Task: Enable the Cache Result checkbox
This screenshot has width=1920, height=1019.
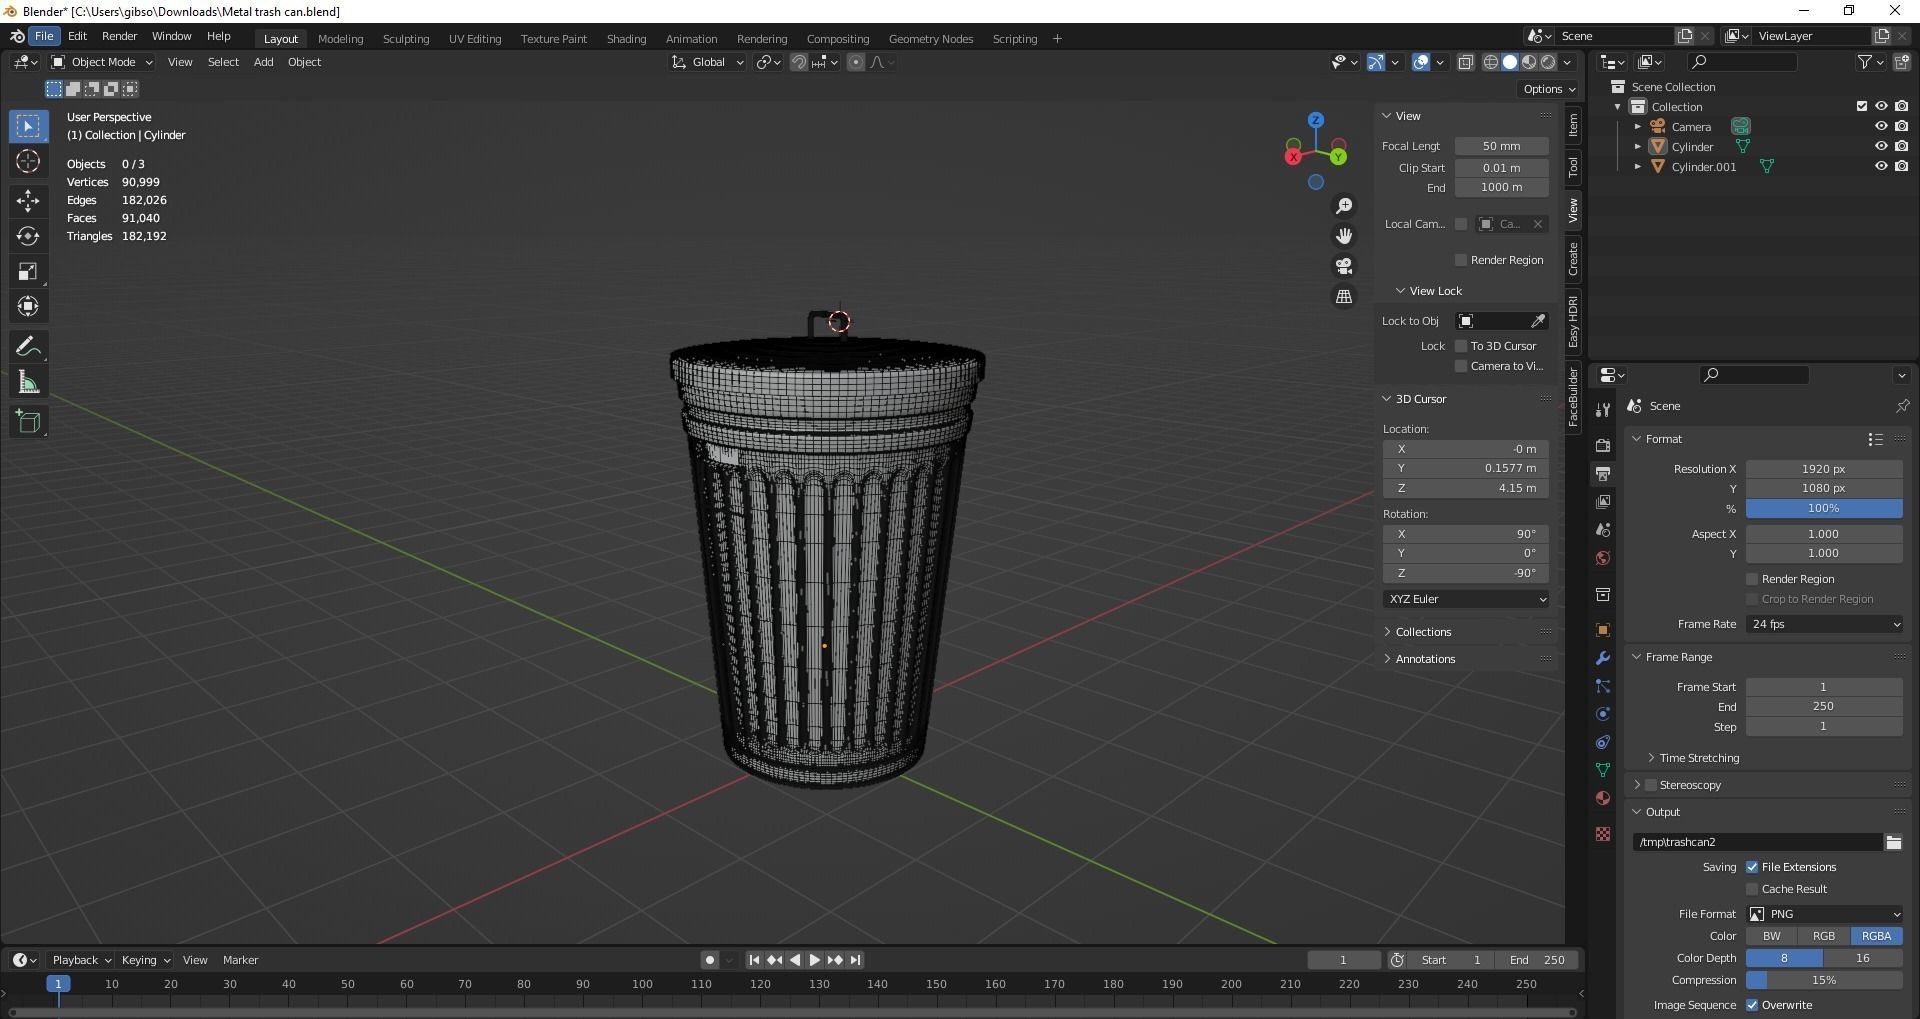Action: [x=1752, y=888]
